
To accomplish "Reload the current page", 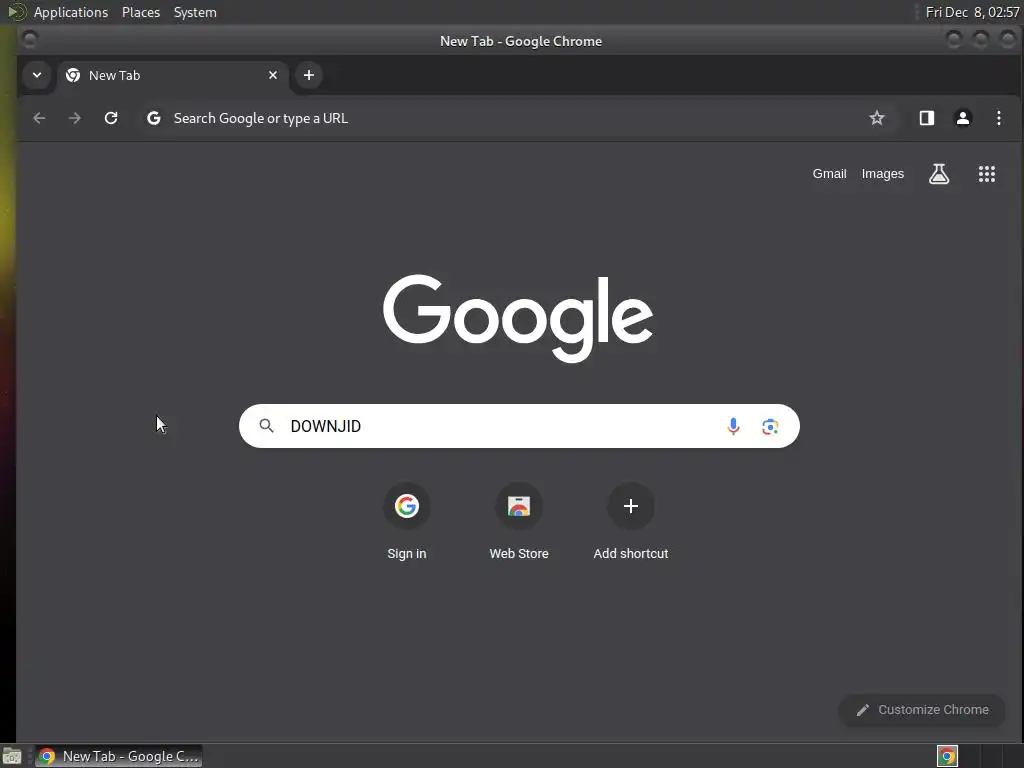I will (111, 118).
